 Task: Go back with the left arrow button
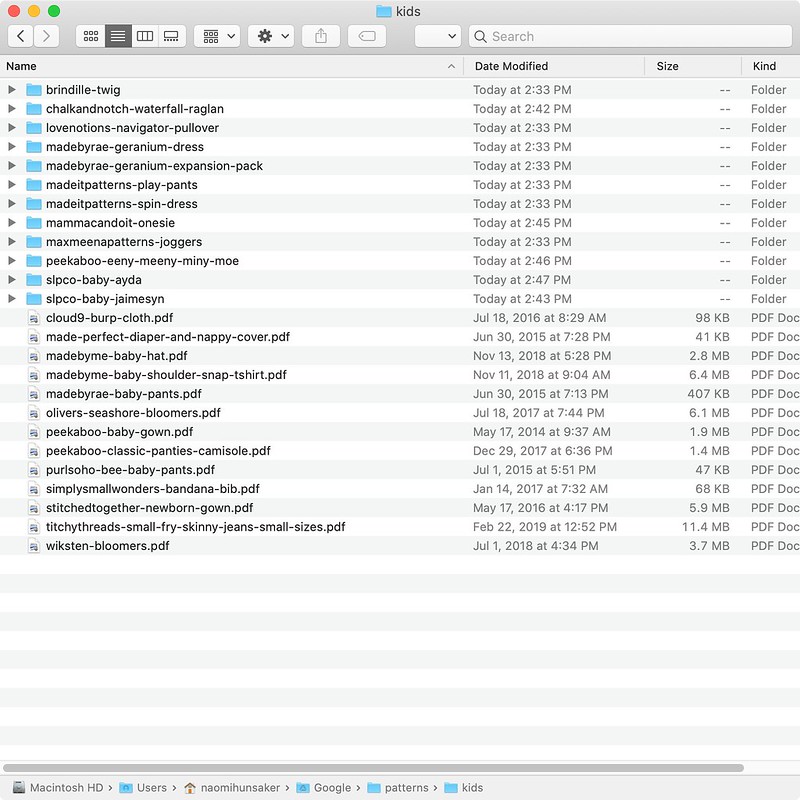pos(21,36)
